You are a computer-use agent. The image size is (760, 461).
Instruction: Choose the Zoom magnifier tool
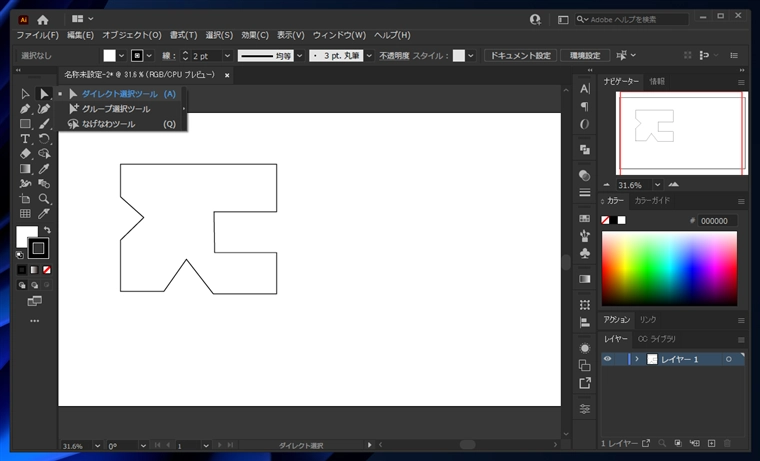44,199
